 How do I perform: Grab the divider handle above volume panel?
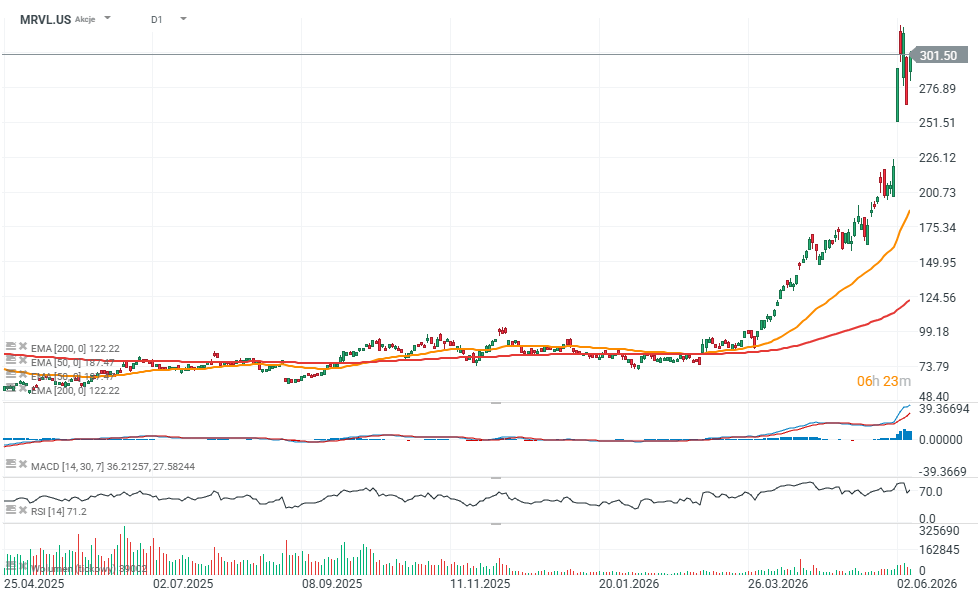496,524
